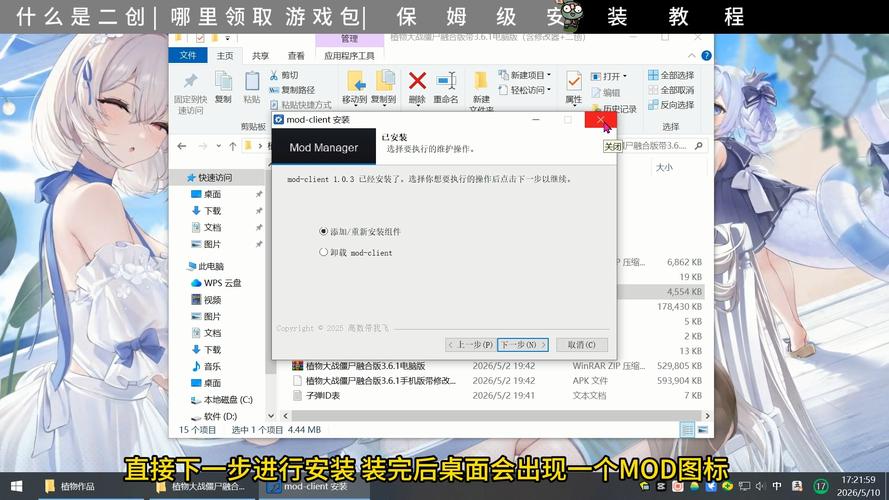Click the network tray icon
Image resolution: width=889 pixels, height=500 pixels.
click(744, 486)
